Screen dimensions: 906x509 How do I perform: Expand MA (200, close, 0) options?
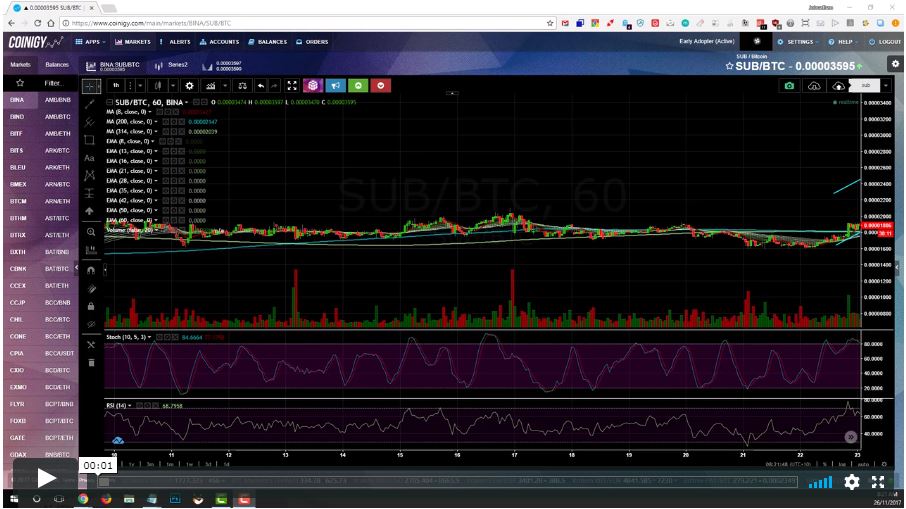[x=157, y=122]
